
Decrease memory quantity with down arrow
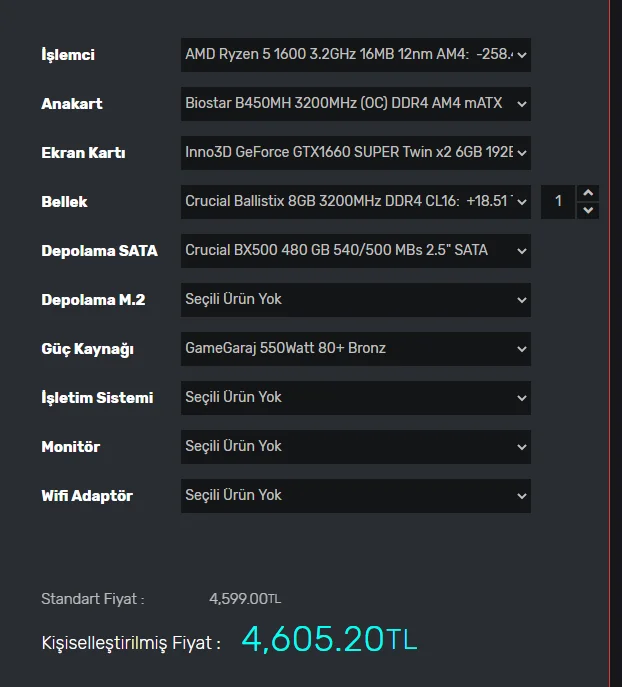click(x=588, y=210)
